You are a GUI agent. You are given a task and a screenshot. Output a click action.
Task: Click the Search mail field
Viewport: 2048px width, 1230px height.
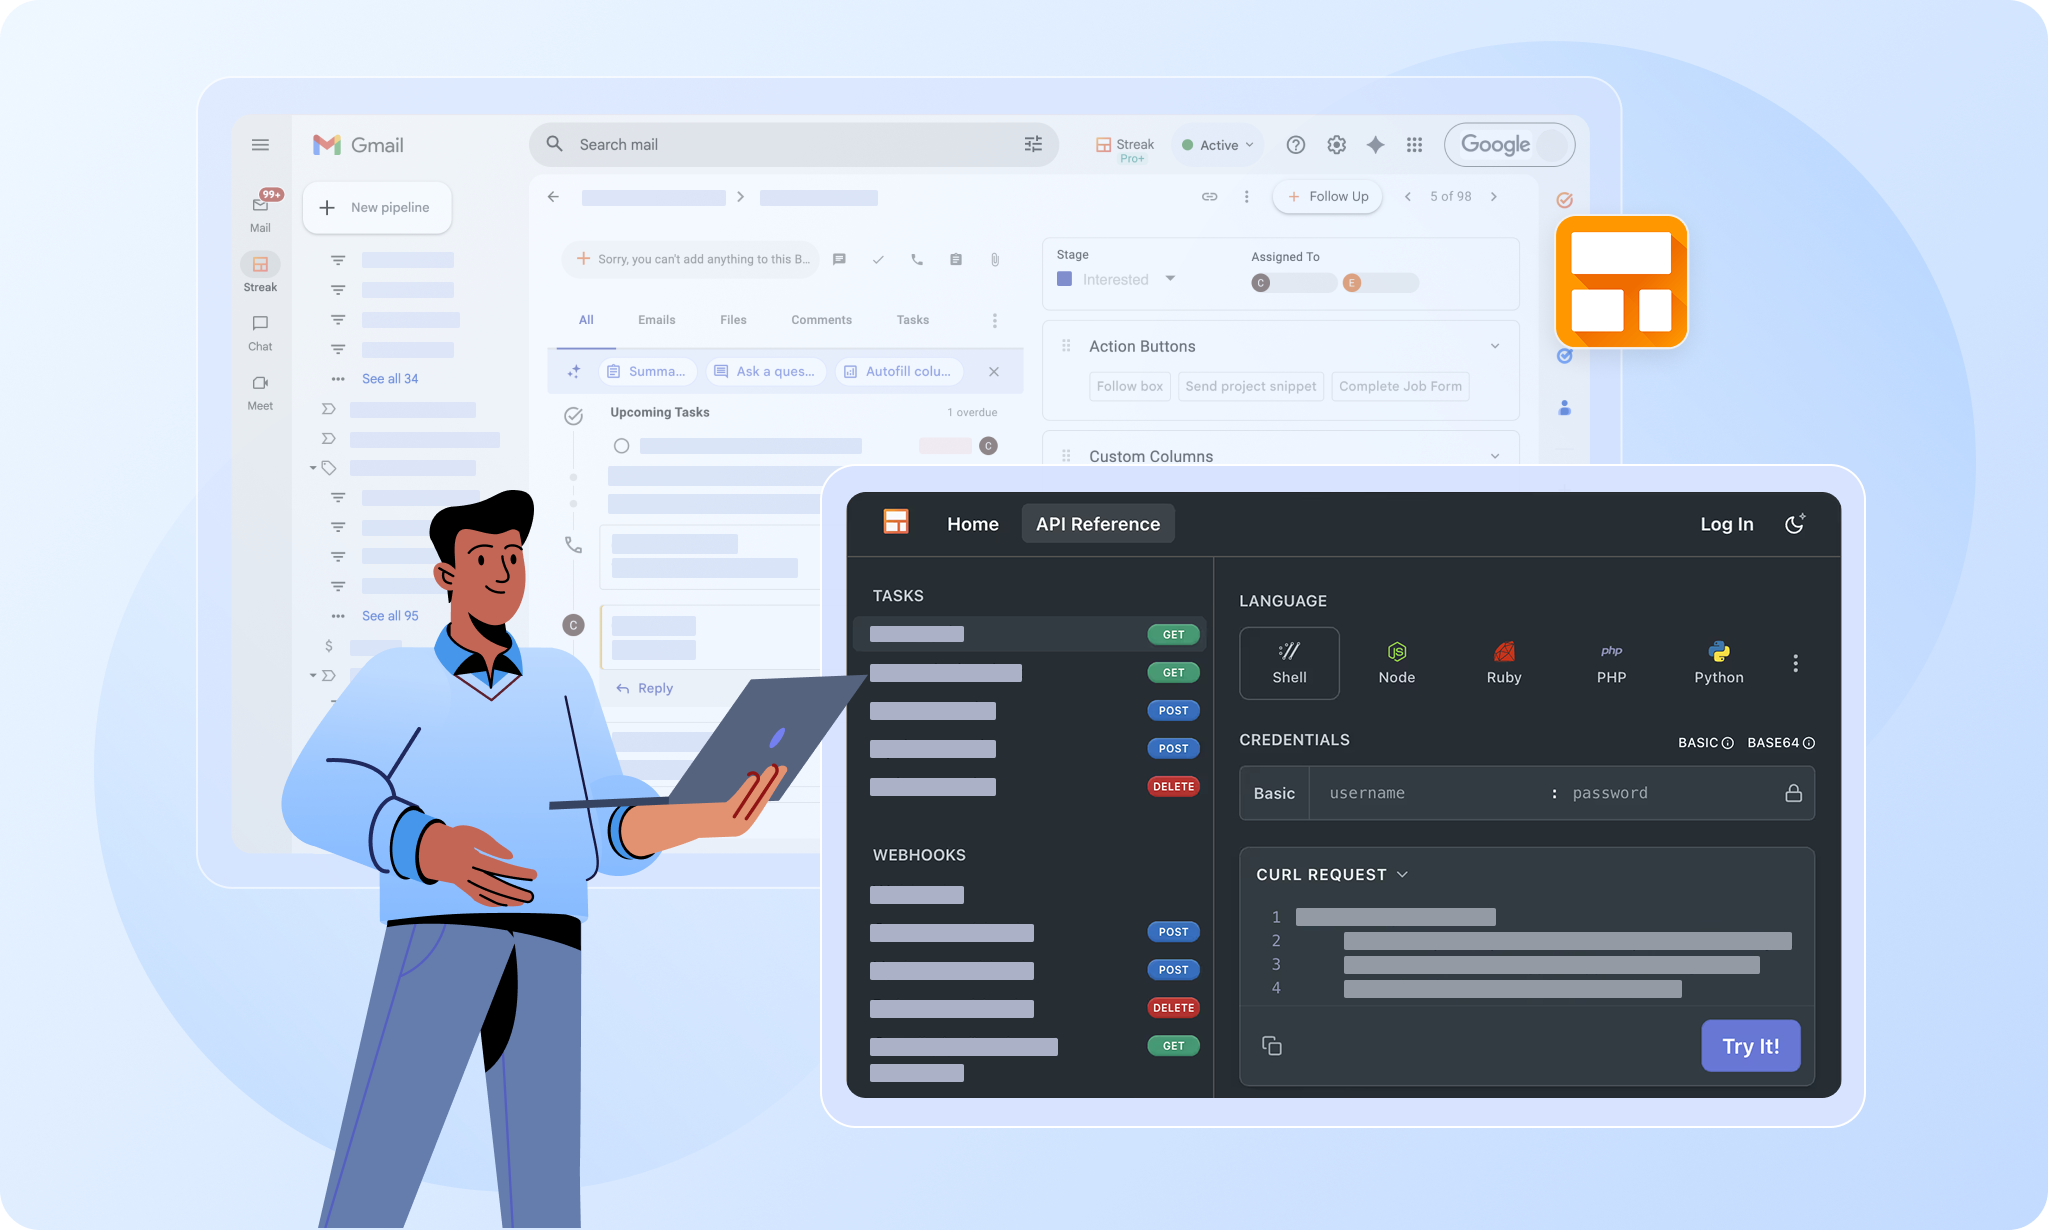tap(794, 145)
